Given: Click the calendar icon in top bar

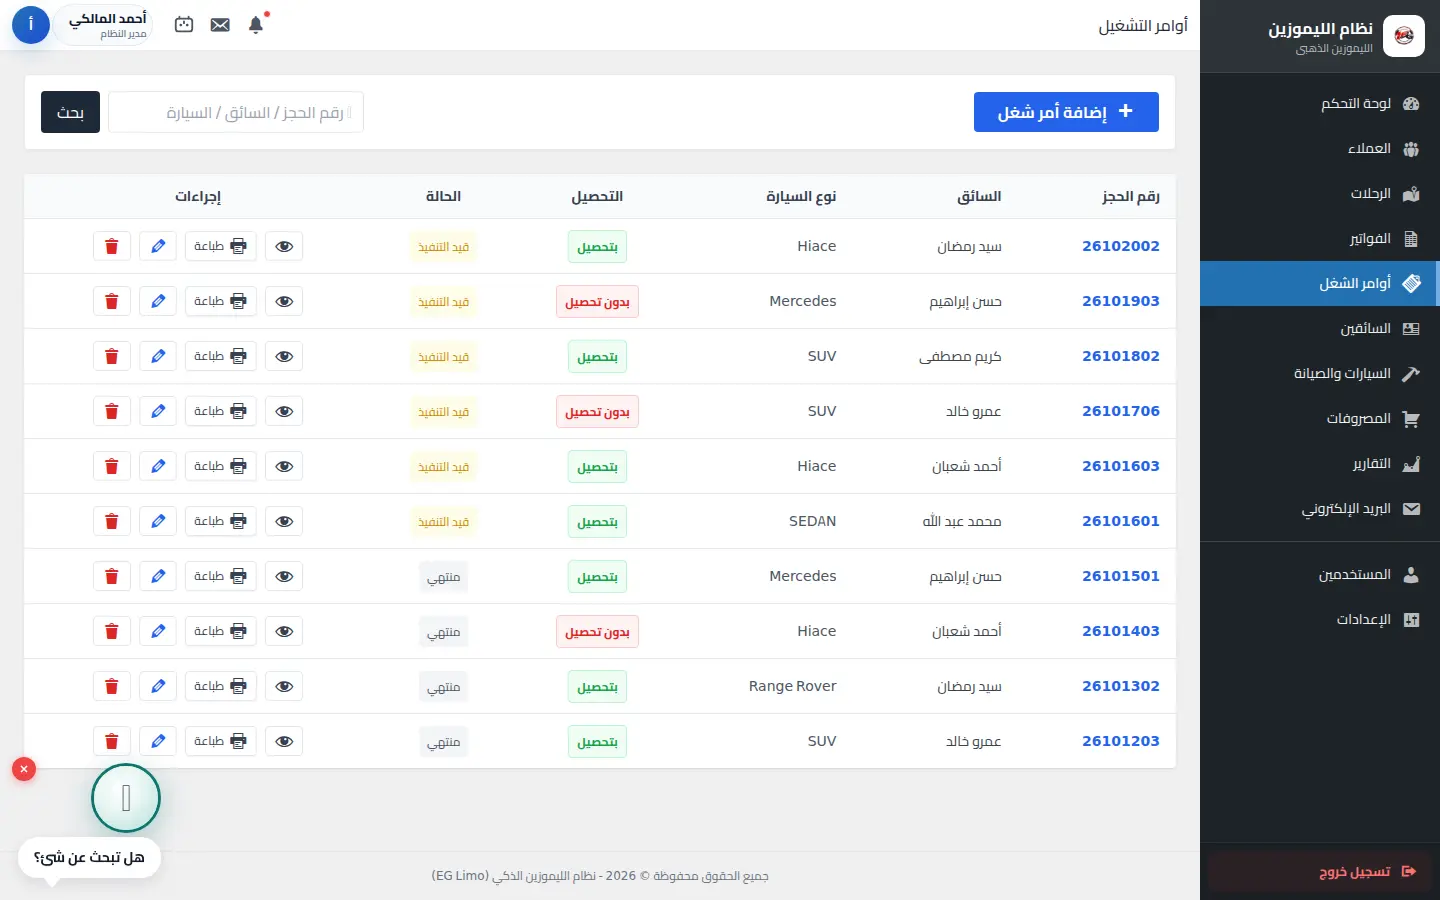Looking at the screenshot, I should click(x=184, y=25).
